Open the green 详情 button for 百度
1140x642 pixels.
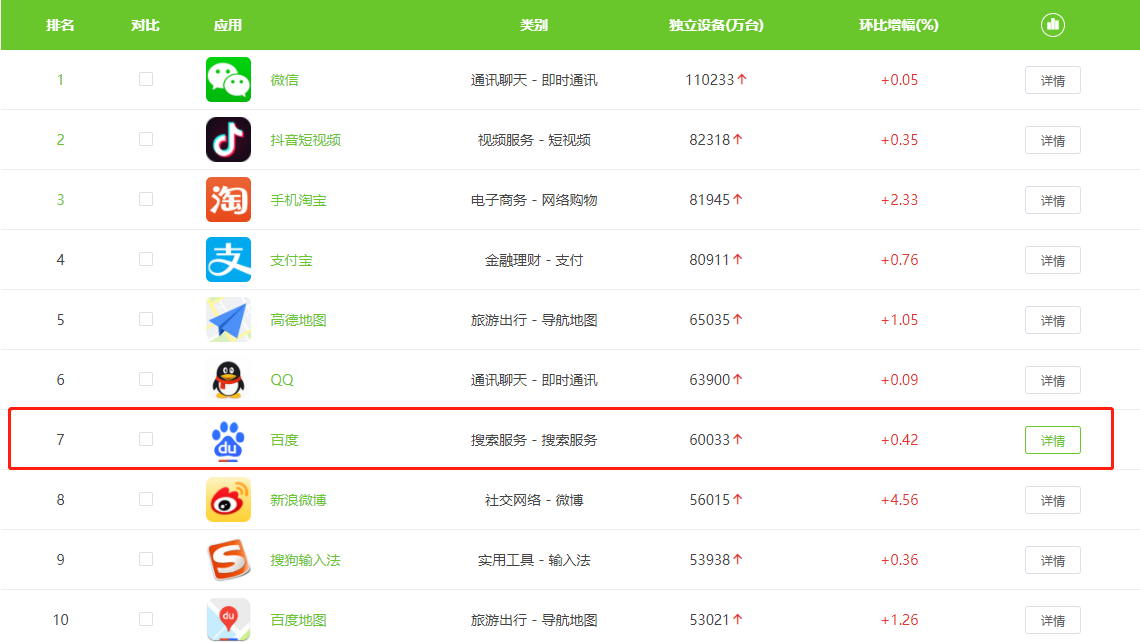pyautogui.click(x=1052, y=440)
